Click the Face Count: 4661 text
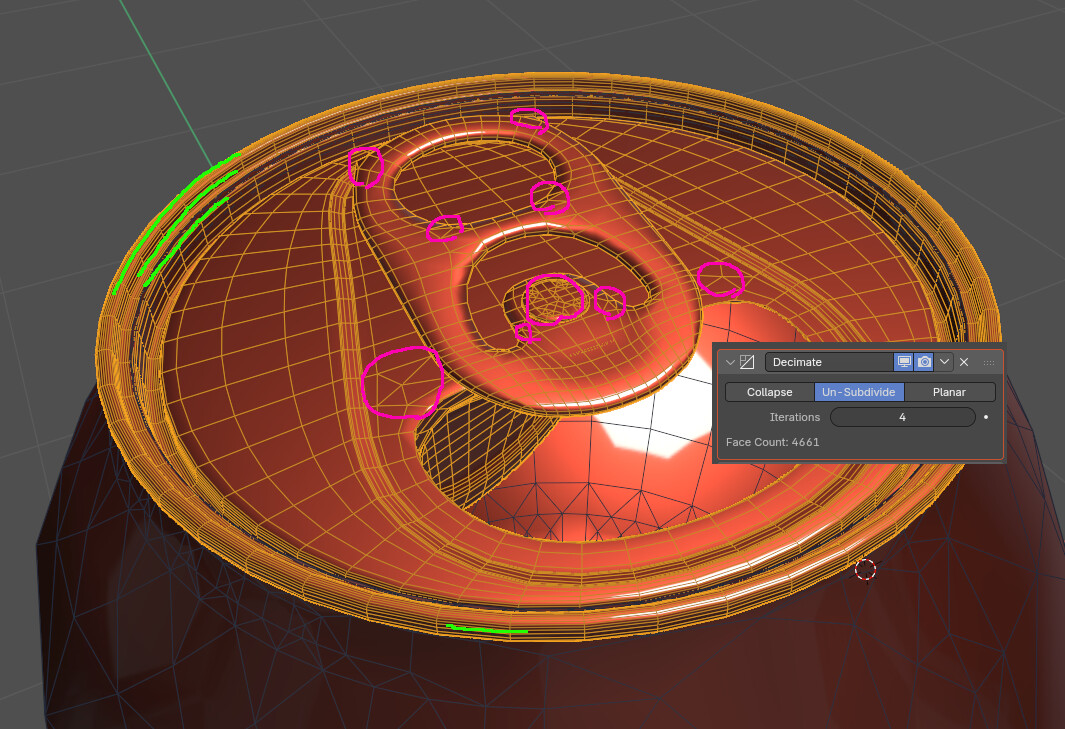This screenshot has height=729, width=1065. click(x=772, y=442)
